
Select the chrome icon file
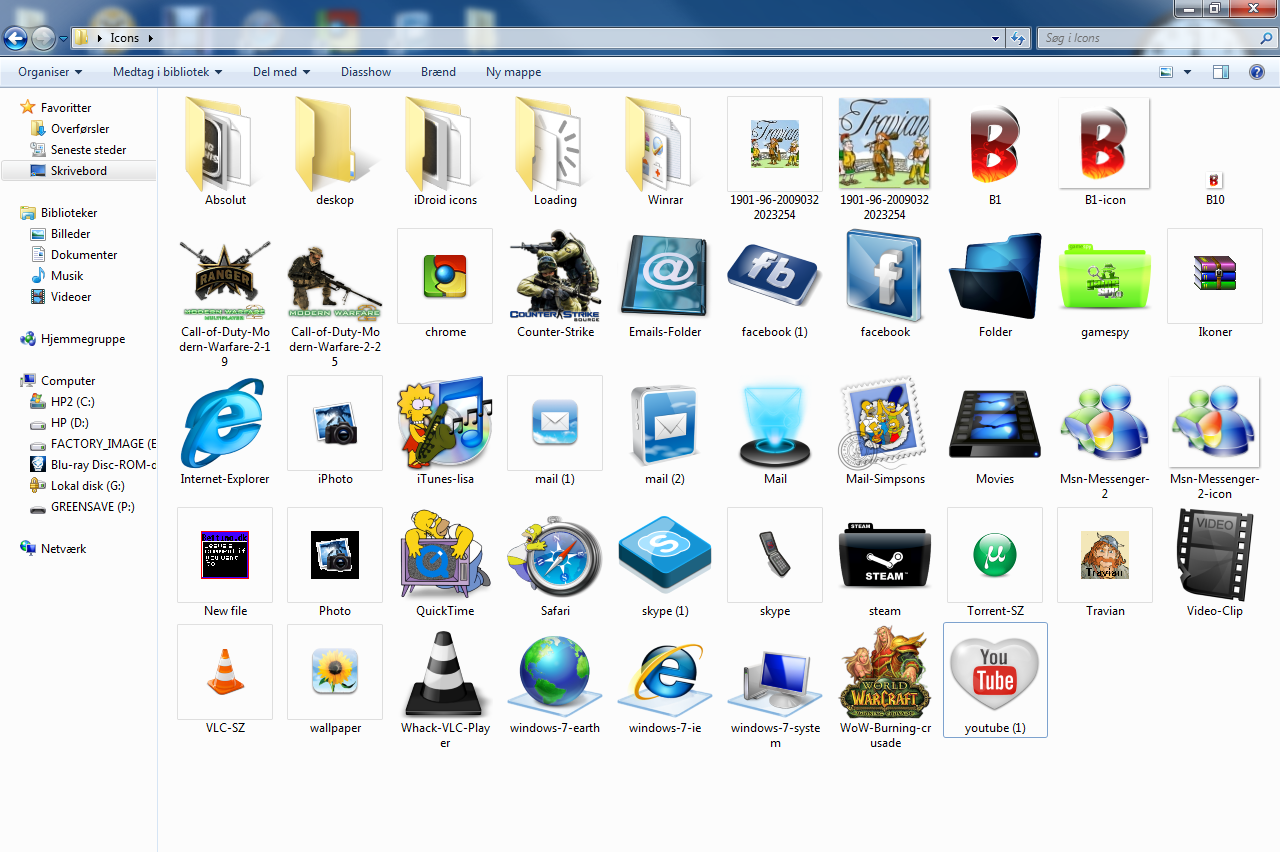click(x=445, y=276)
